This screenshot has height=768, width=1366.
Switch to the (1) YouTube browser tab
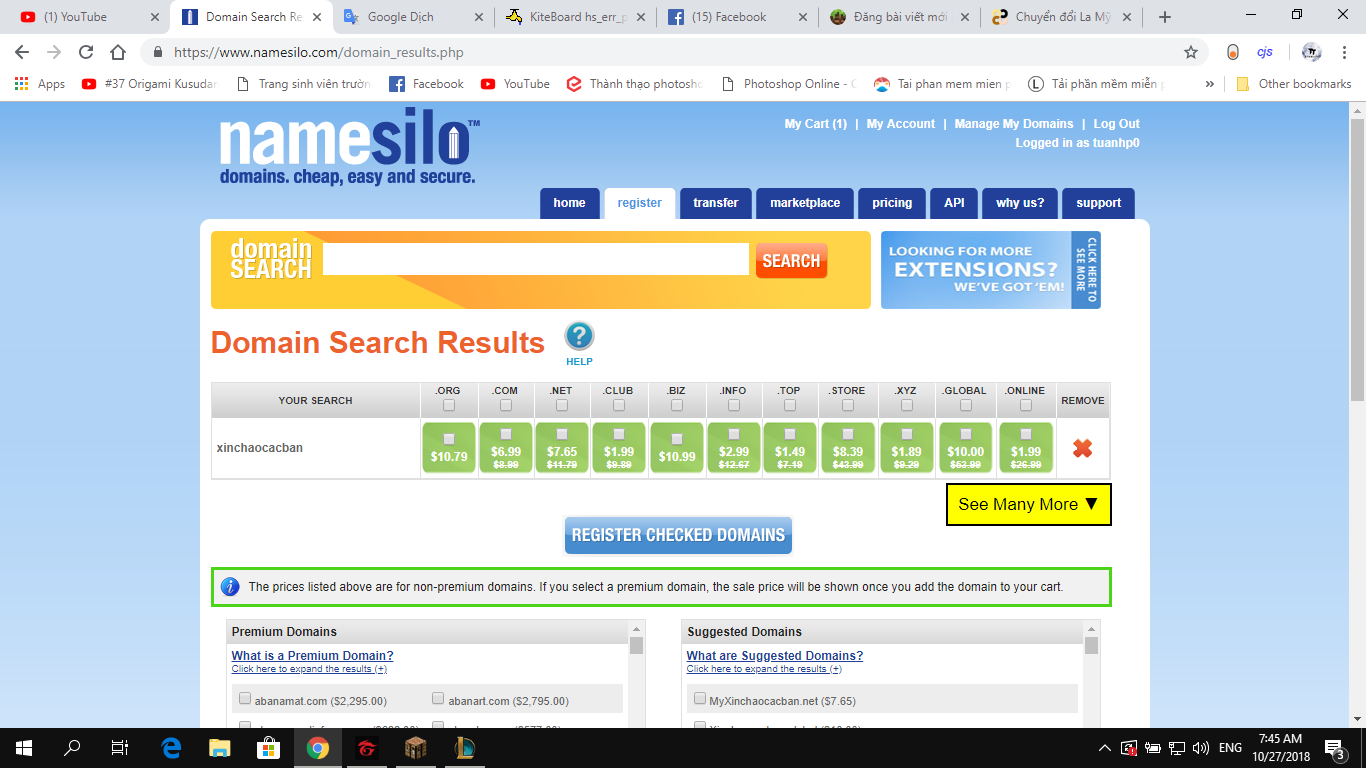click(x=90, y=17)
